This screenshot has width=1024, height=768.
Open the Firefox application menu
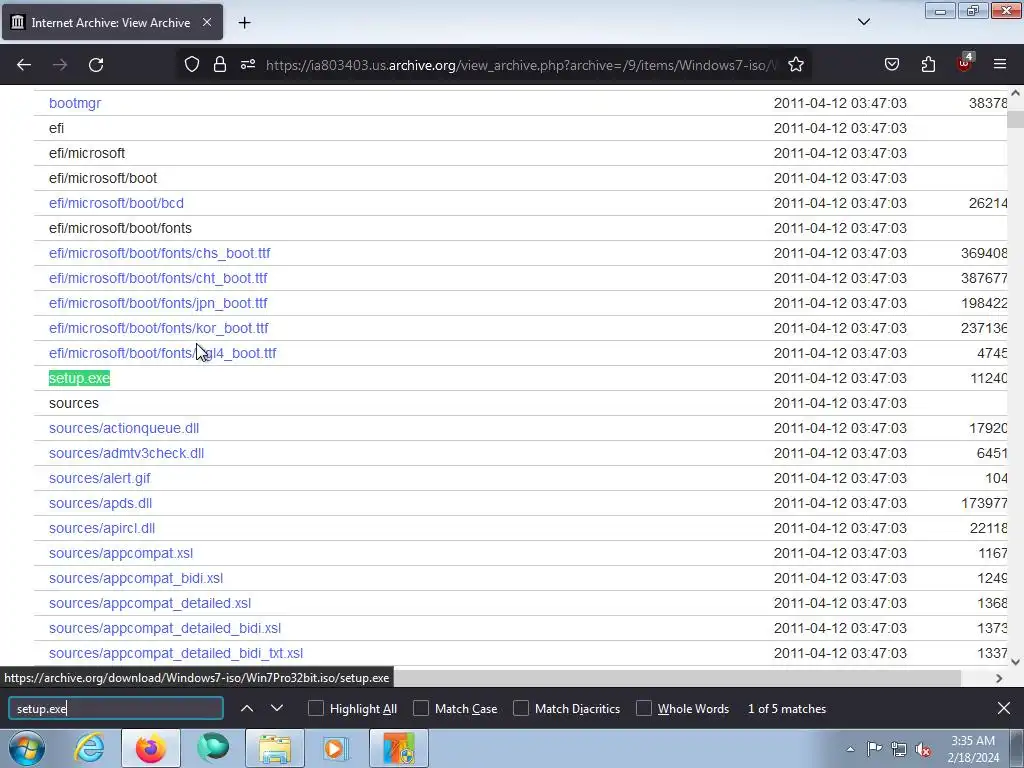click(1000, 65)
